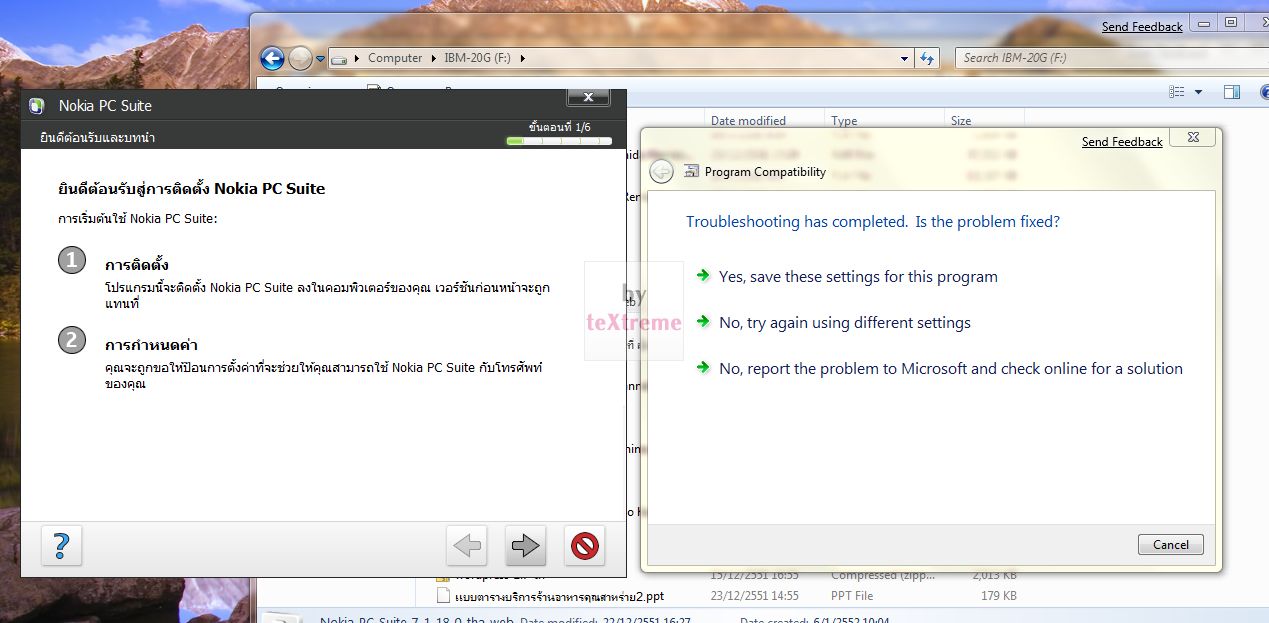Go to next step with forward arrow
This screenshot has width=1269, height=623.
click(525, 546)
